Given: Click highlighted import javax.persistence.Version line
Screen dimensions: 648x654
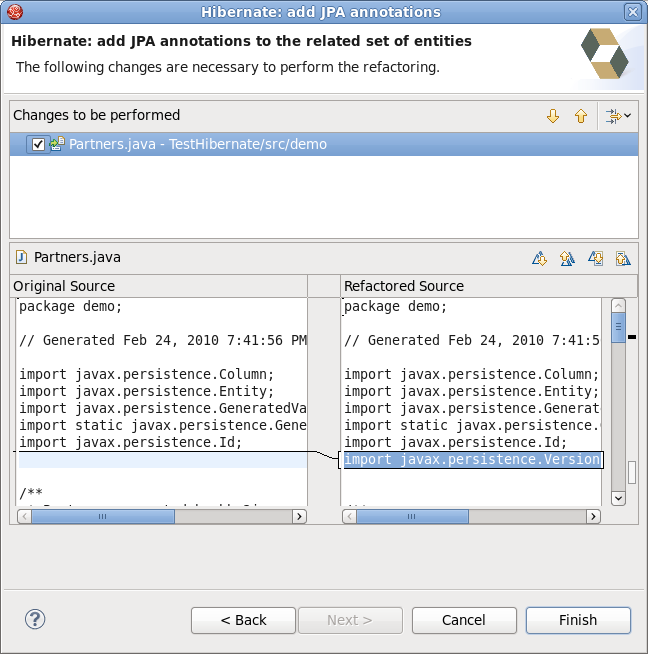Looking at the screenshot, I should 472,460.
